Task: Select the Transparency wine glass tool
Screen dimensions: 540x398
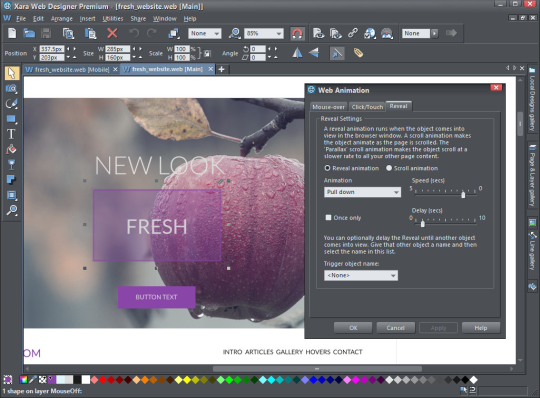Action: tap(11, 165)
